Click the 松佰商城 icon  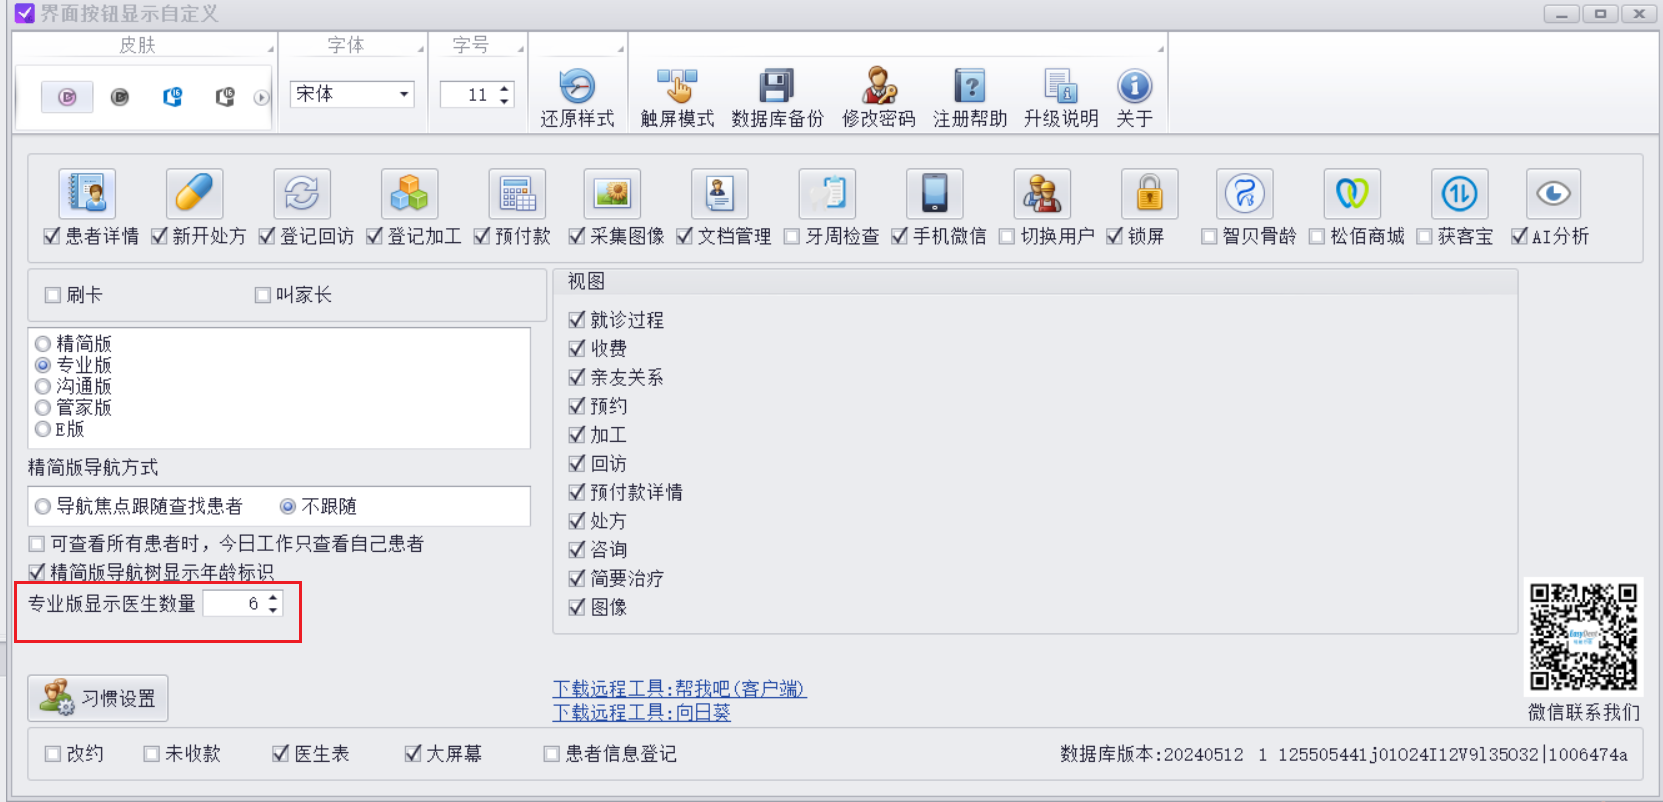pos(1352,194)
